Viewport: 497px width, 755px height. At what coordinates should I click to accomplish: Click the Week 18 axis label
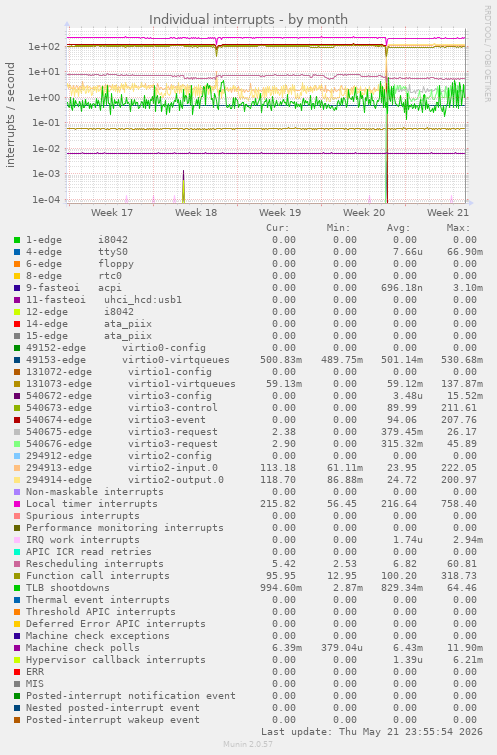point(196,212)
